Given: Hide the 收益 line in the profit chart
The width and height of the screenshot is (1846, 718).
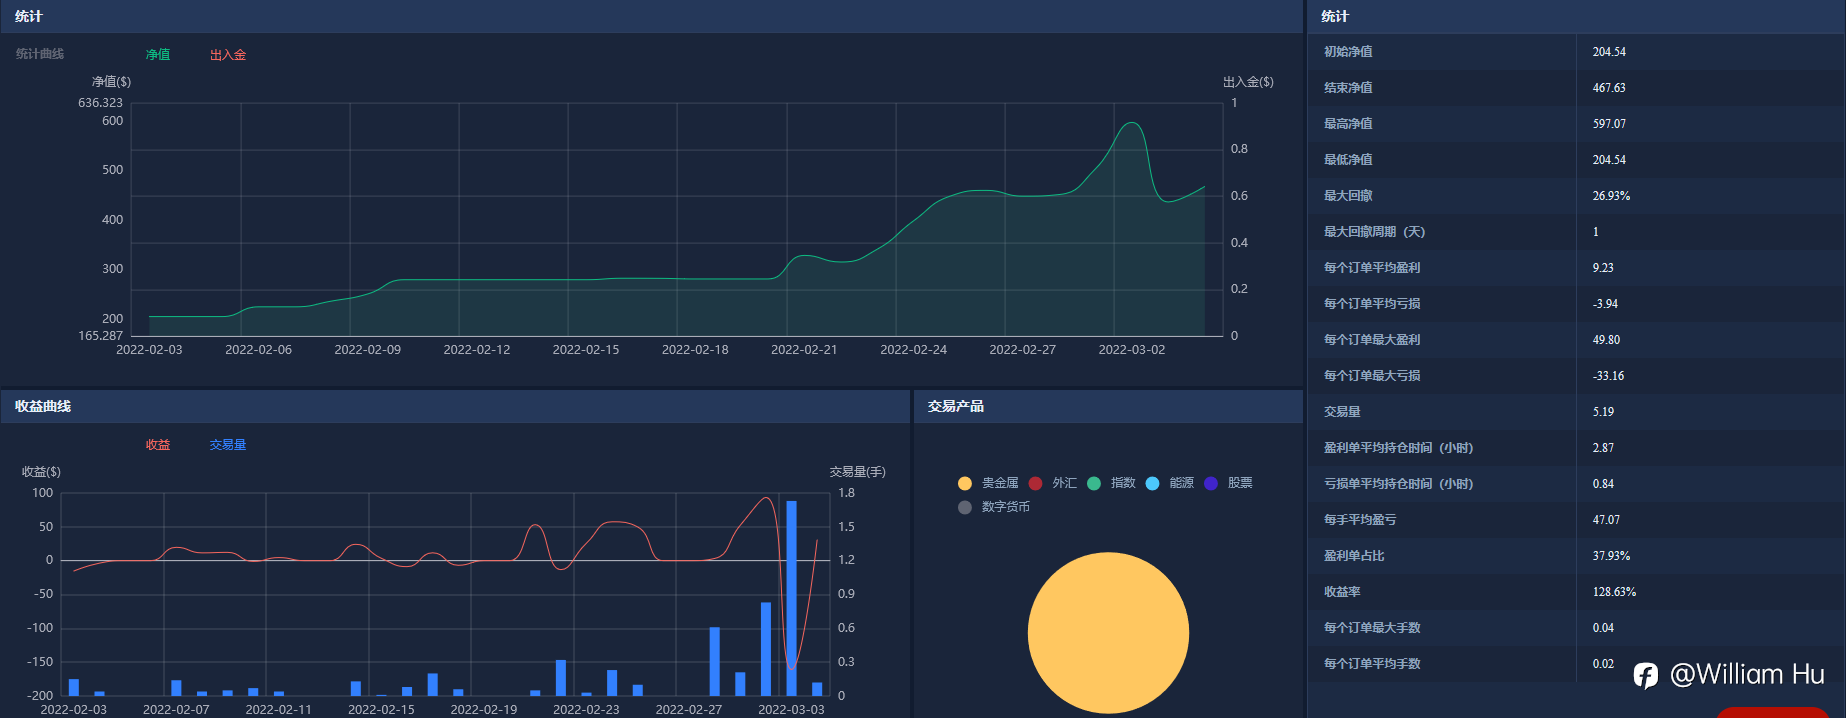Looking at the screenshot, I should (158, 445).
